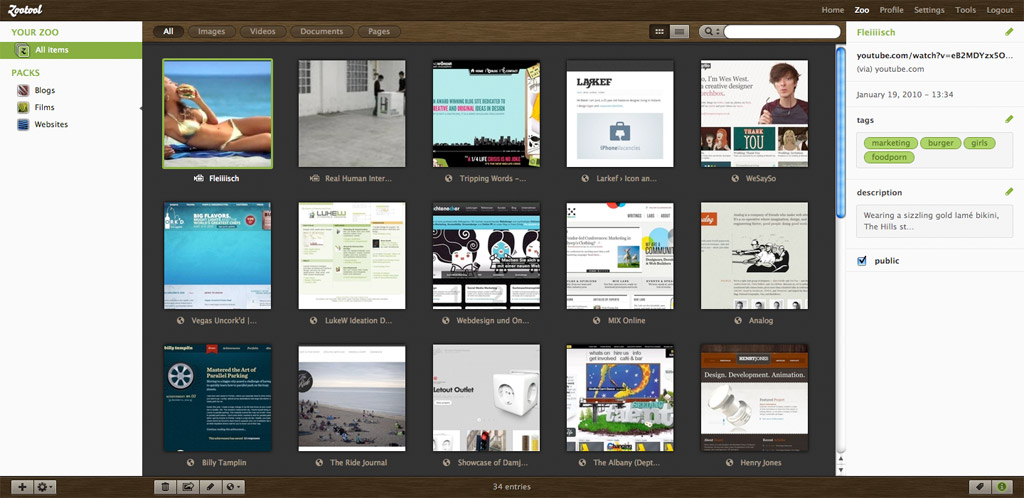Click the move-to-pack folder icon in bottom toolbar
Screen dimensions: 1024x498
pos(187,487)
